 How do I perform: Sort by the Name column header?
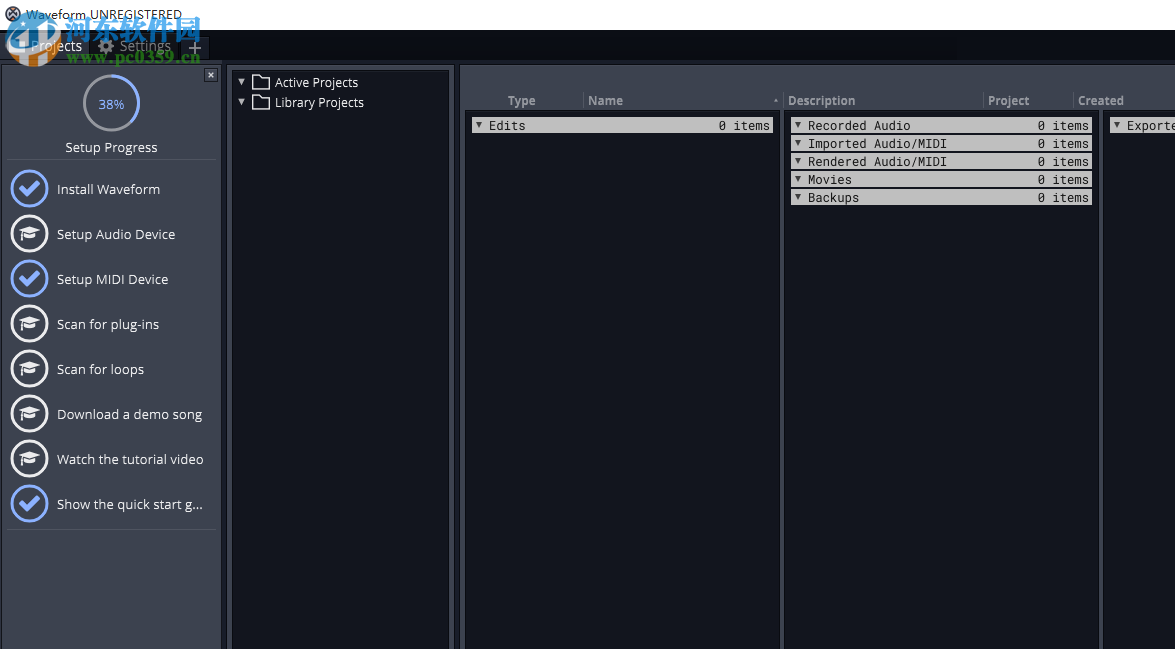pyautogui.click(x=605, y=100)
